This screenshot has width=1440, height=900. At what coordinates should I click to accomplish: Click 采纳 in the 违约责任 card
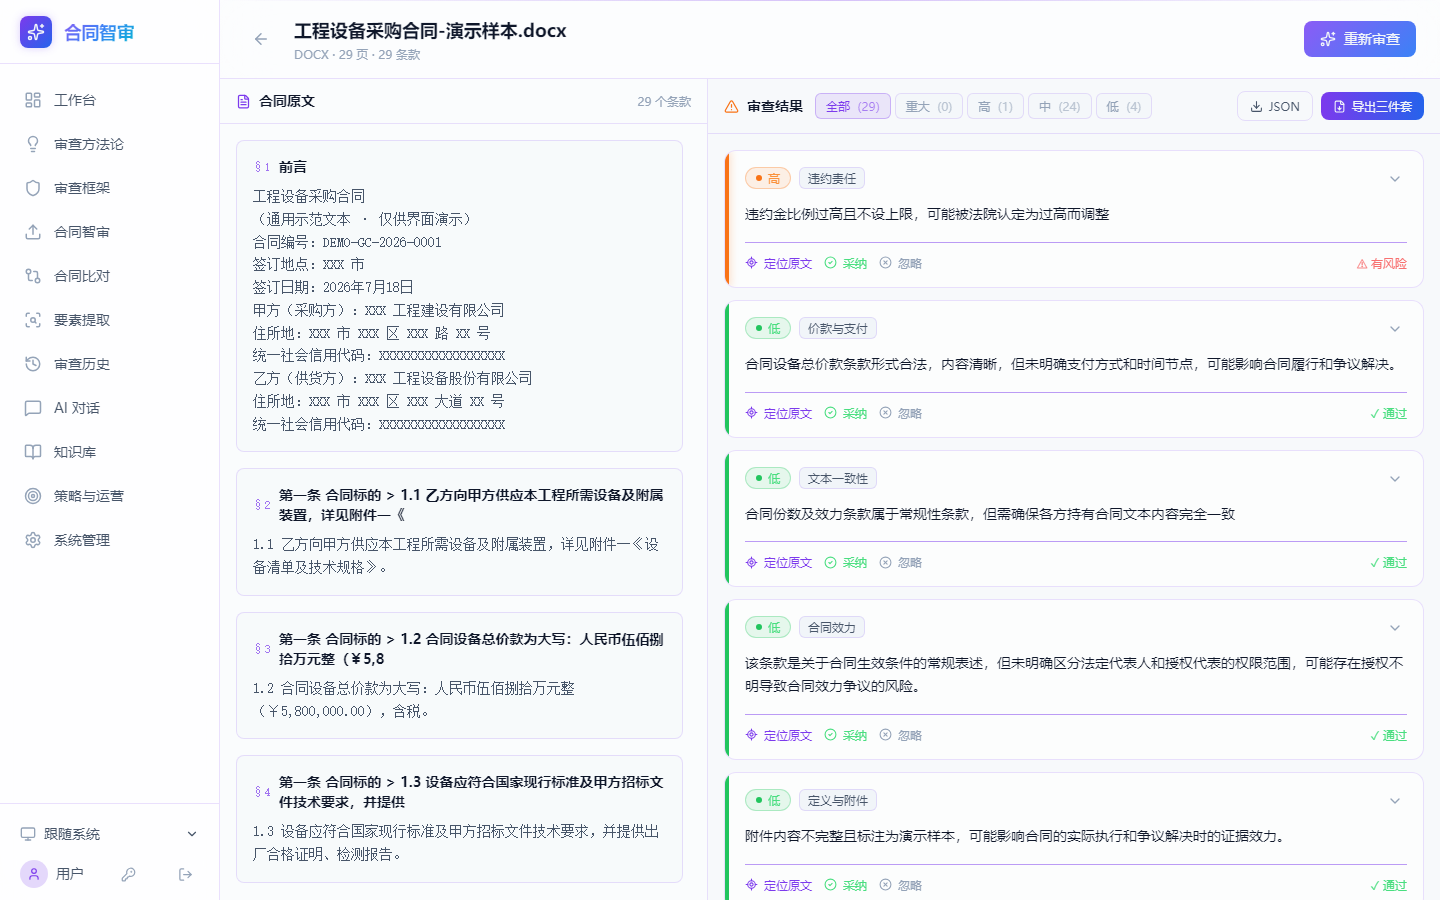(x=846, y=264)
